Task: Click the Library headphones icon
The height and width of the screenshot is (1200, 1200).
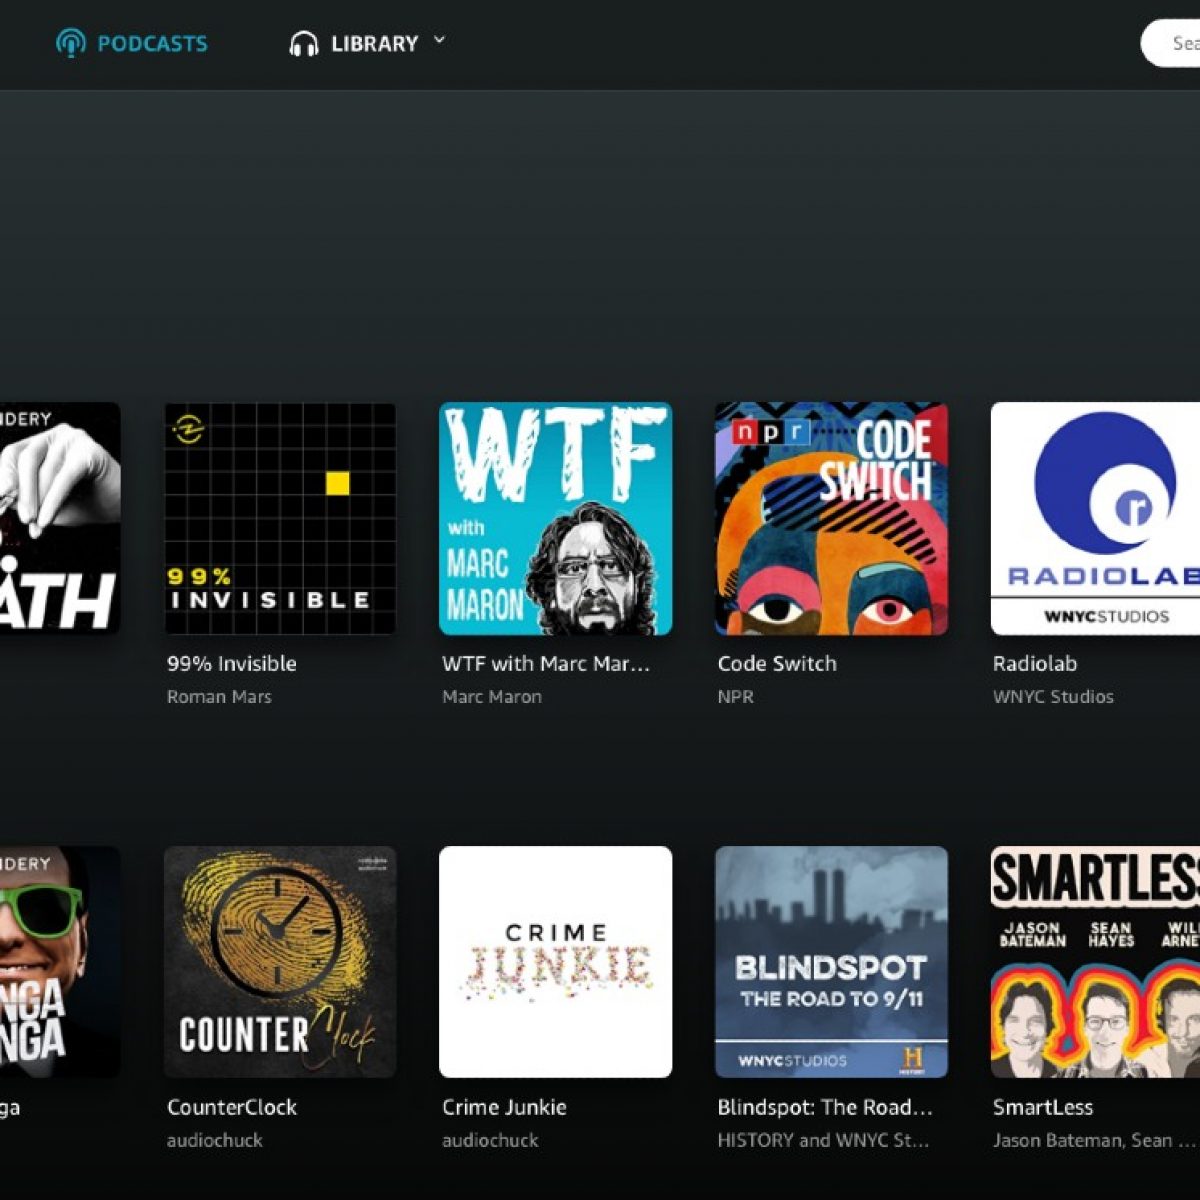Action: coord(303,44)
